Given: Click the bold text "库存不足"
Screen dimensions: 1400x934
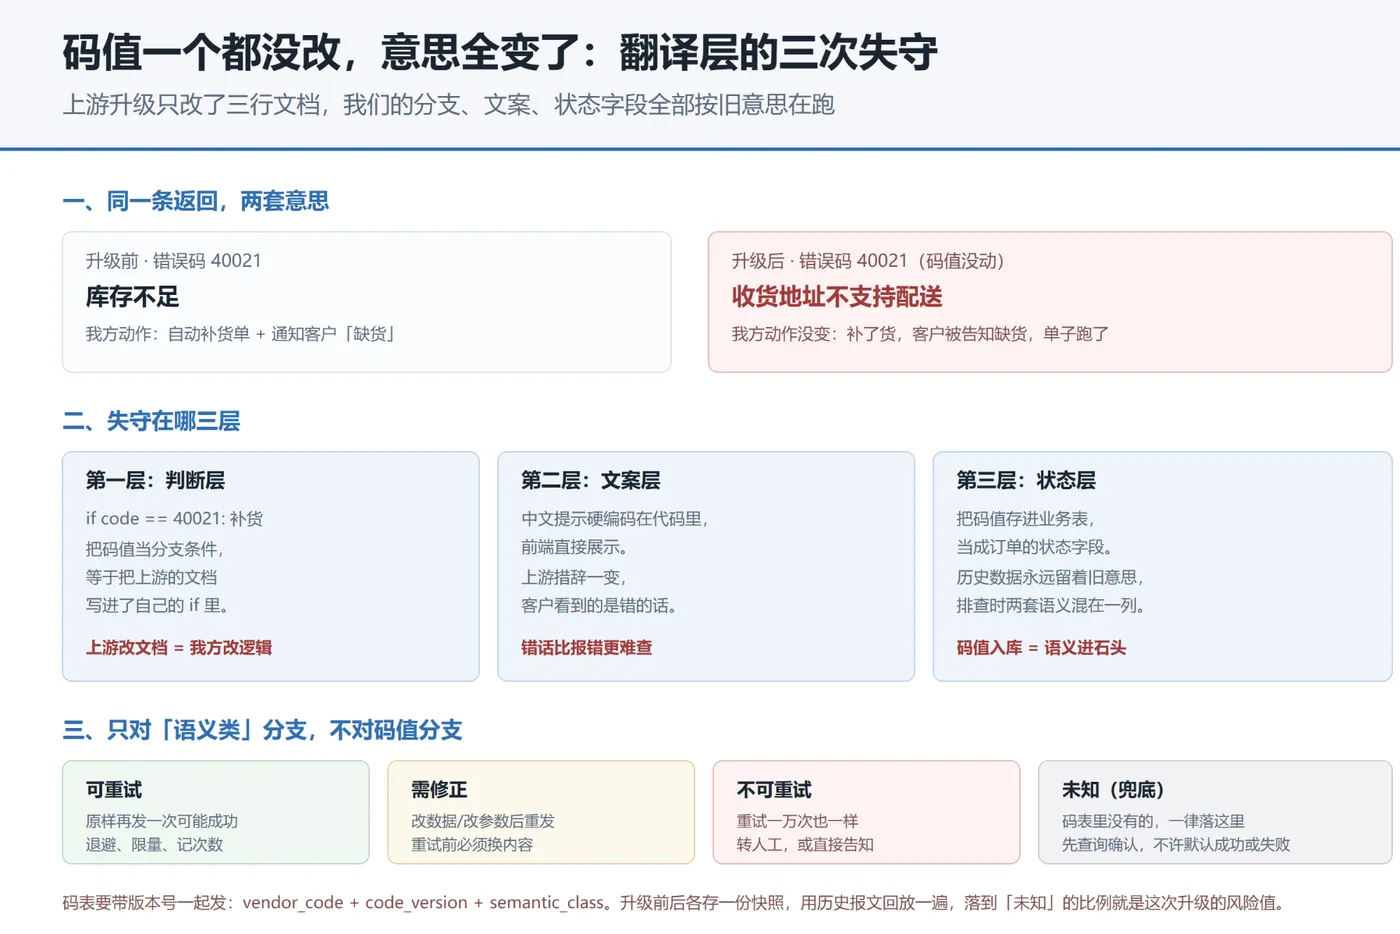Looking at the screenshot, I should pyautogui.click(x=132, y=297).
